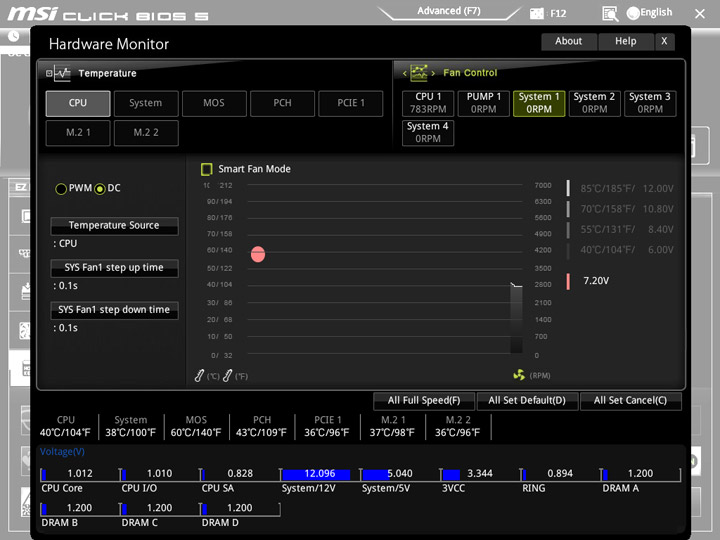
Task: Click the 40°C/104°F 6.00V step
Action: coord(620,250)
